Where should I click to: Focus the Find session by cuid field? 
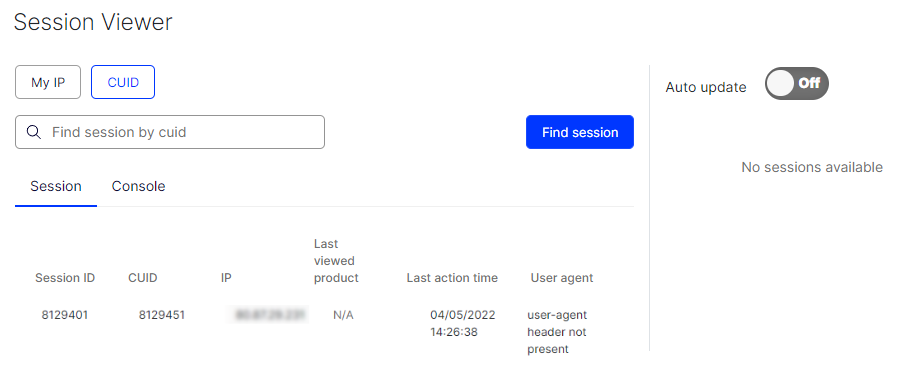click(170, 132)
